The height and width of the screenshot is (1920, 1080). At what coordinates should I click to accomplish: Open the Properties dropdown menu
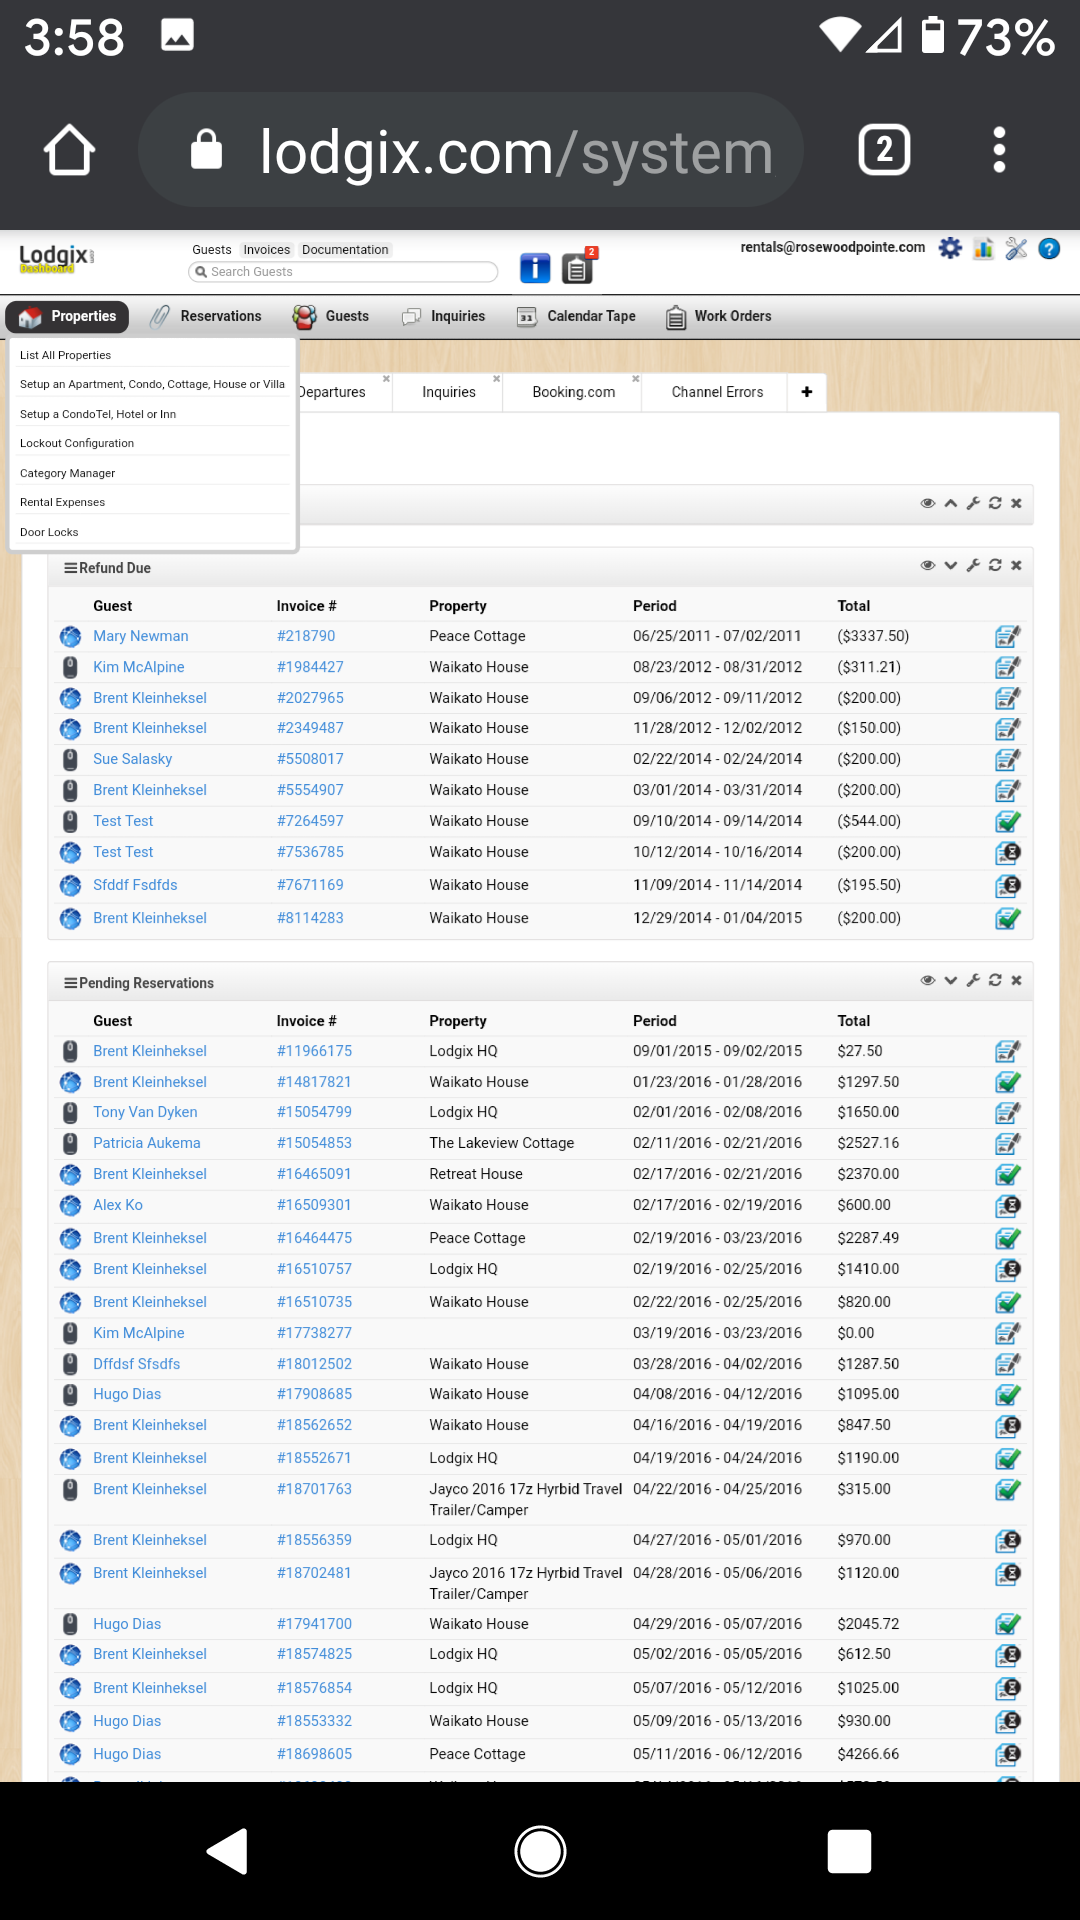(x=67, y=316)
